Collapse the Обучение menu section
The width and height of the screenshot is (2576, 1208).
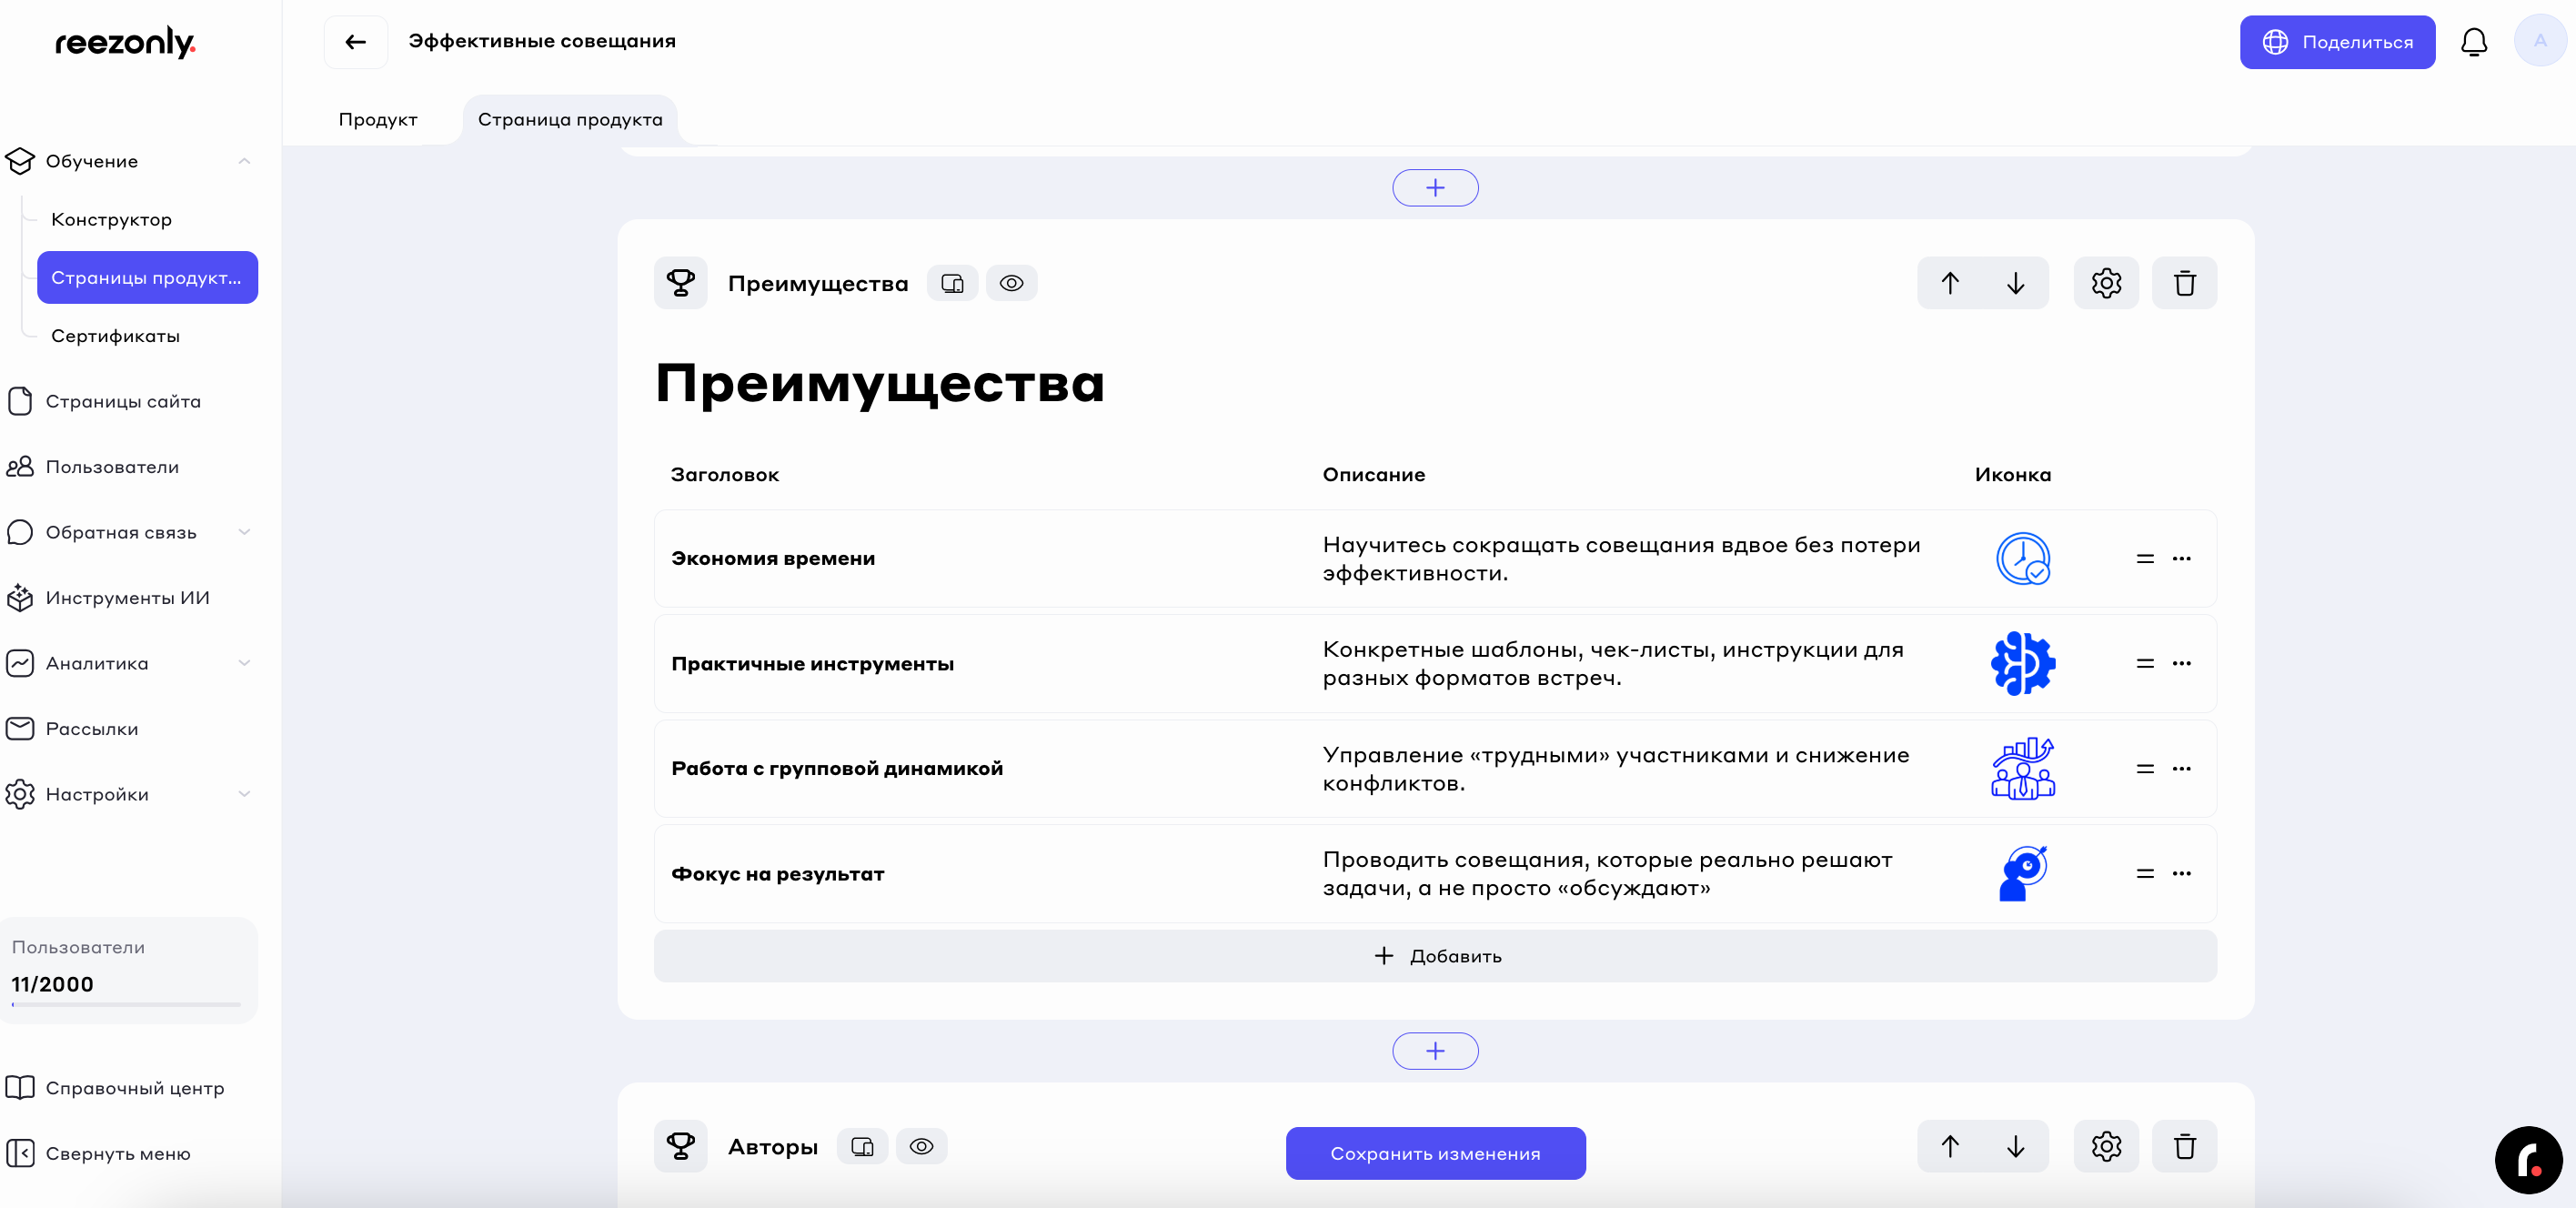[244, 161]
